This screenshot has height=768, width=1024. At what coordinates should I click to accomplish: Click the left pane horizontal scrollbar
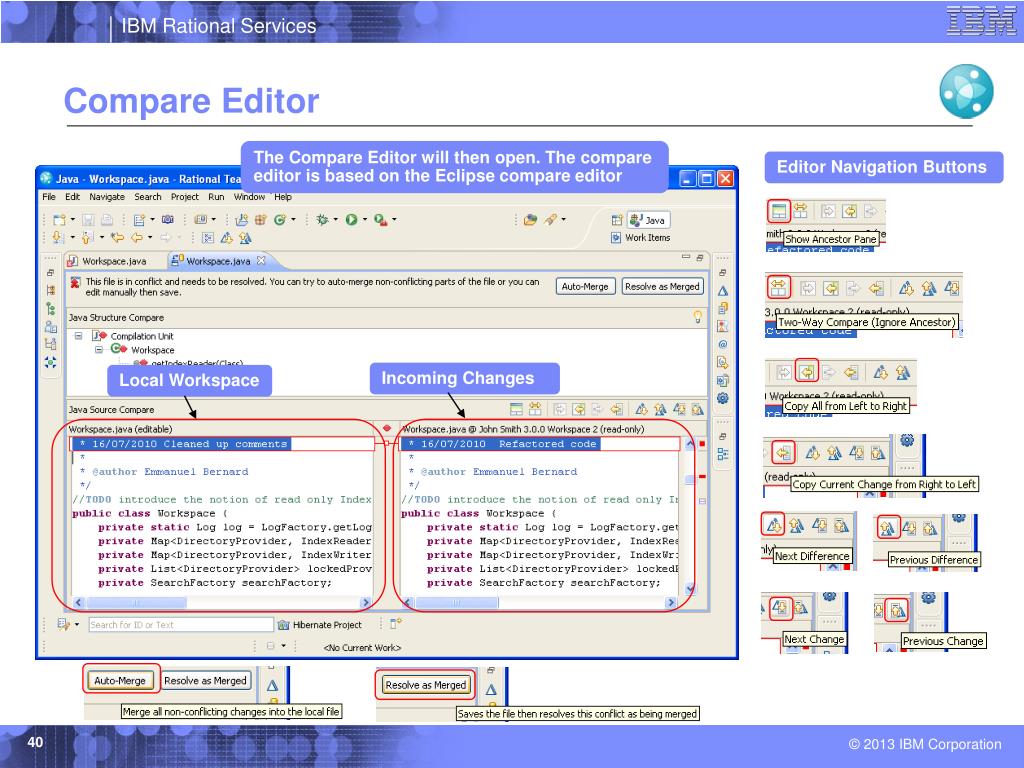[x=221, y=602]
